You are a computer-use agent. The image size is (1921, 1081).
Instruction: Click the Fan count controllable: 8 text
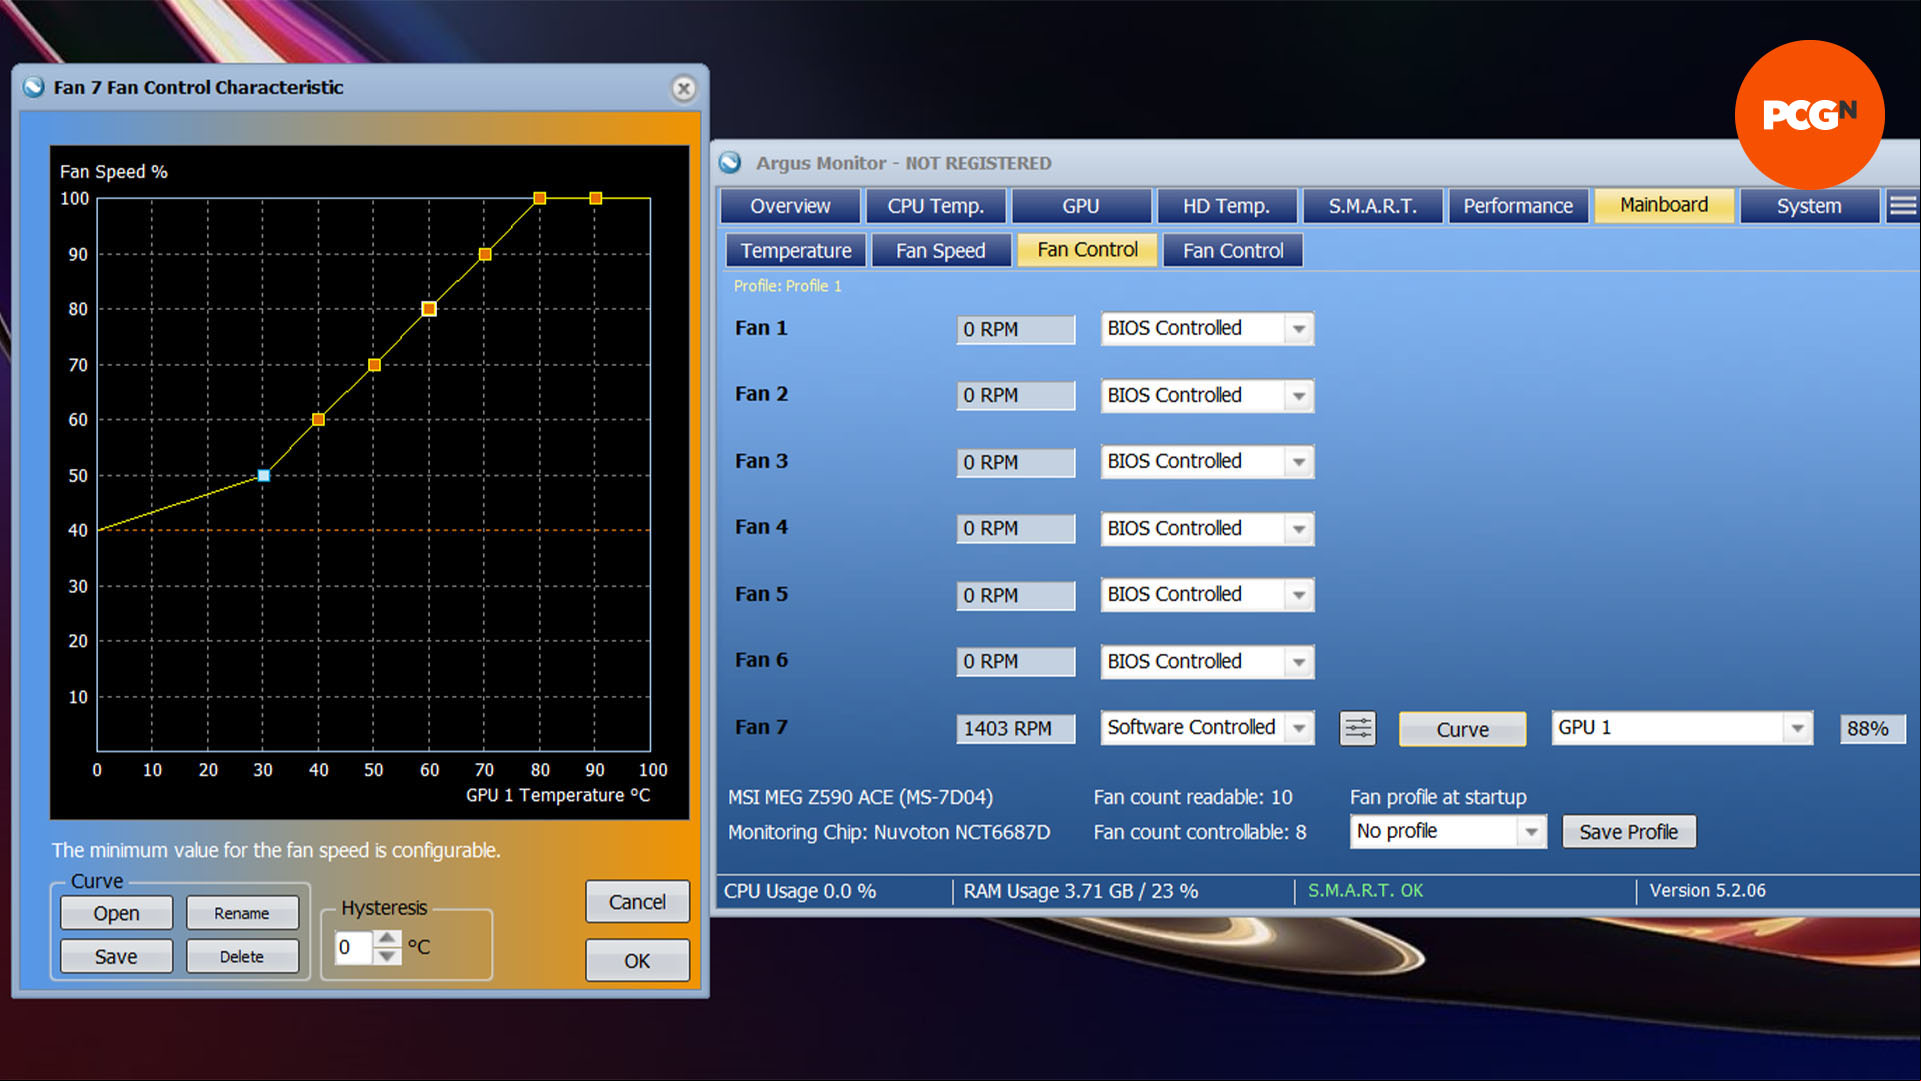1200,832
